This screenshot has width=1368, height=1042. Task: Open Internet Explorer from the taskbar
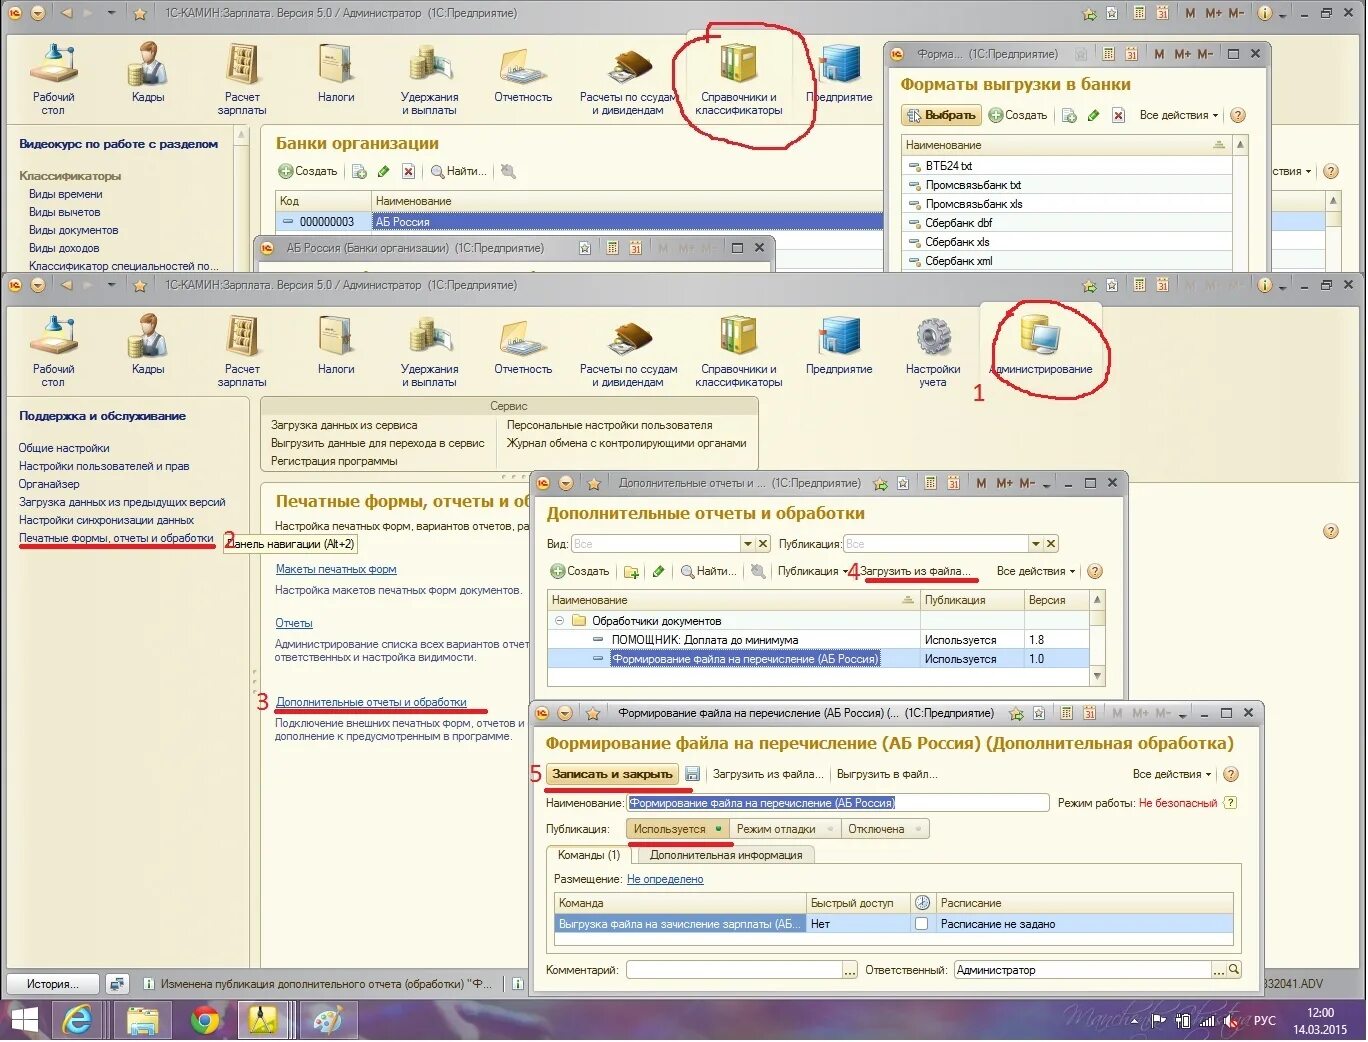(77, 1020)
